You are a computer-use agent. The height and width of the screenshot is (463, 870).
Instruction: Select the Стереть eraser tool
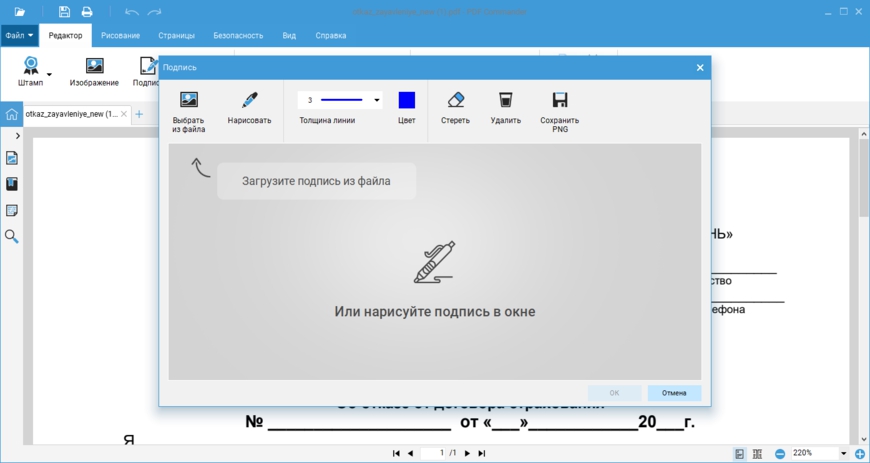point(456,109)
